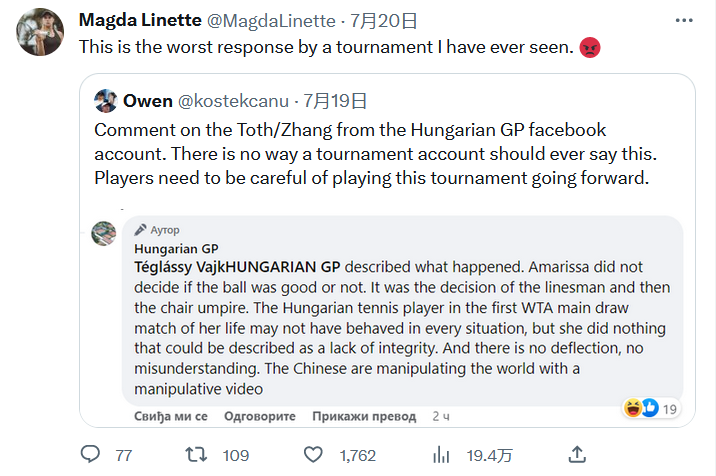Click the 7月19日 quoted tweet date
The image size is (716, 476).
[x=335, y=100]
